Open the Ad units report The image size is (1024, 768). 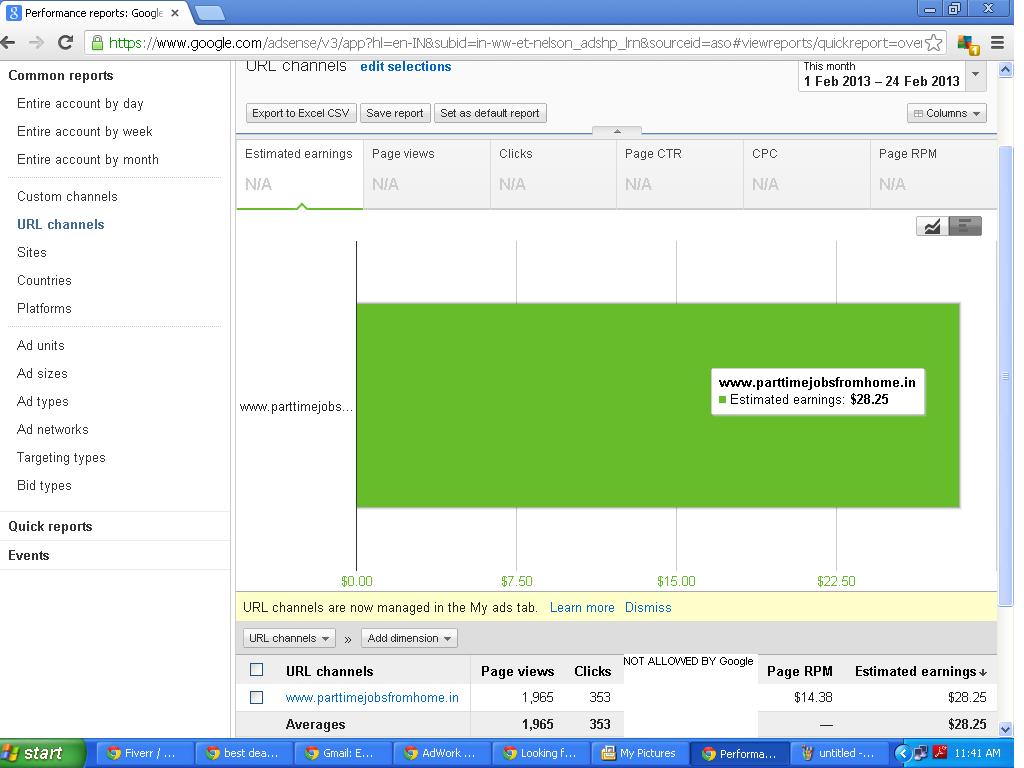[40, 345]
